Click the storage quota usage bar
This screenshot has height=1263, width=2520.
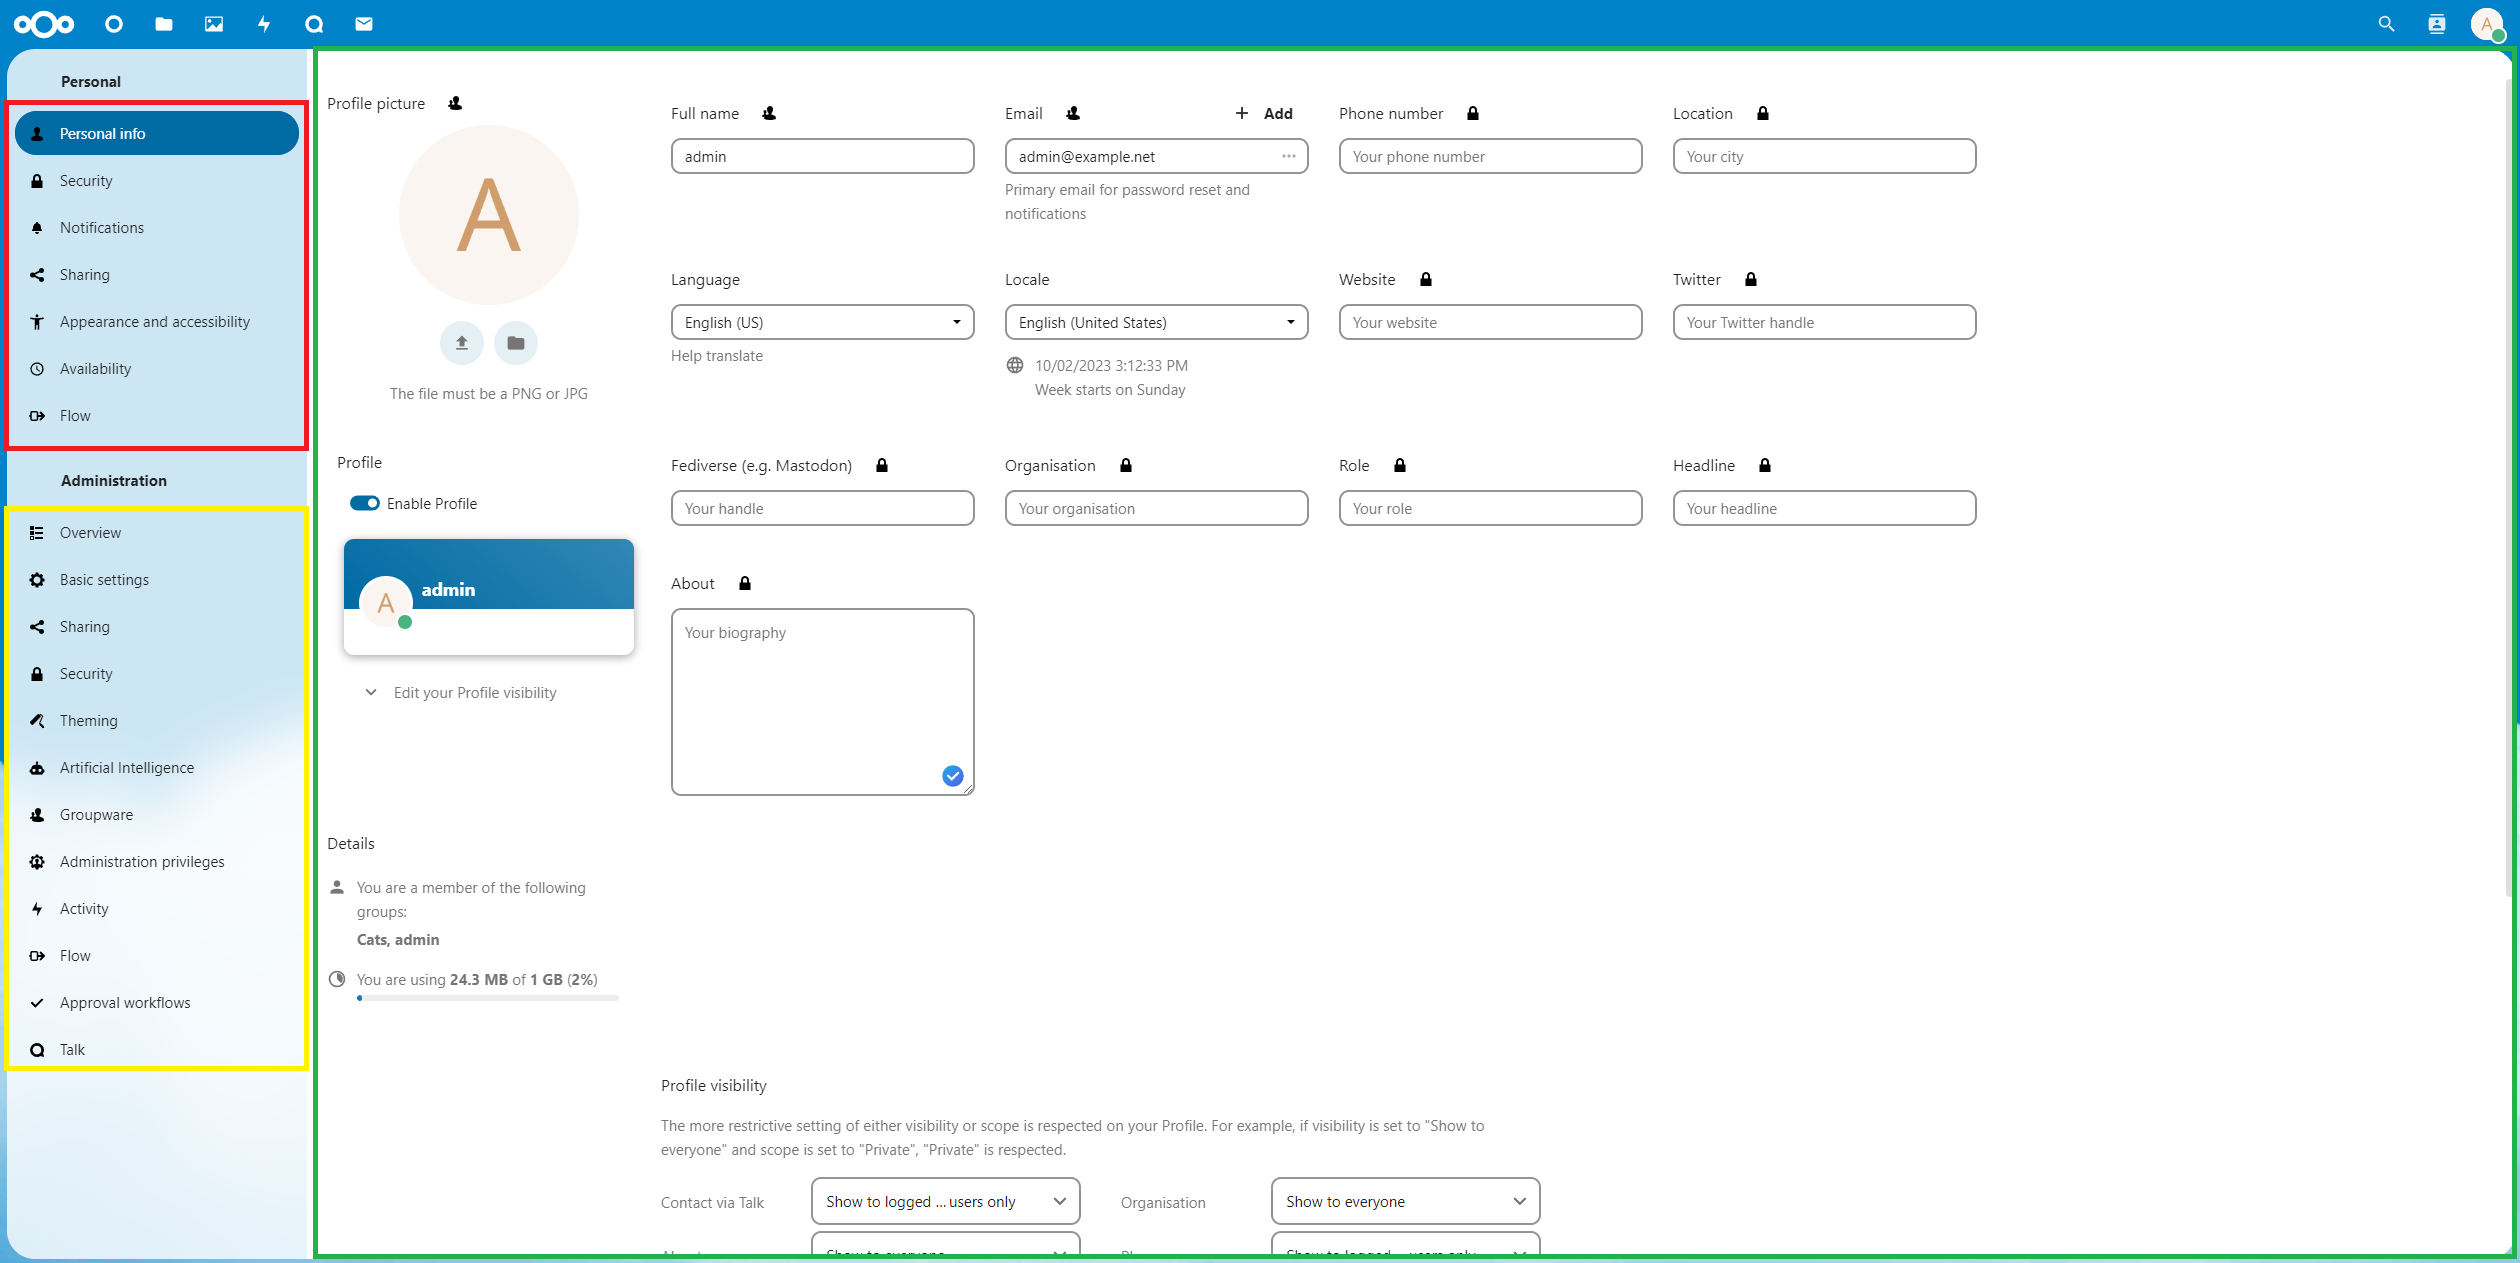tap(487, 998)
